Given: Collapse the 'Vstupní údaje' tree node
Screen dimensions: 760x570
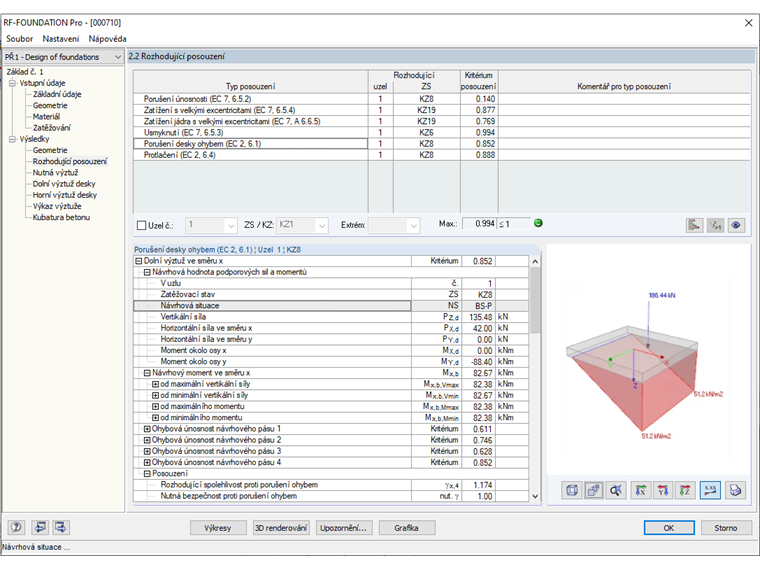Looking at the screenshot, I should 12,83.
